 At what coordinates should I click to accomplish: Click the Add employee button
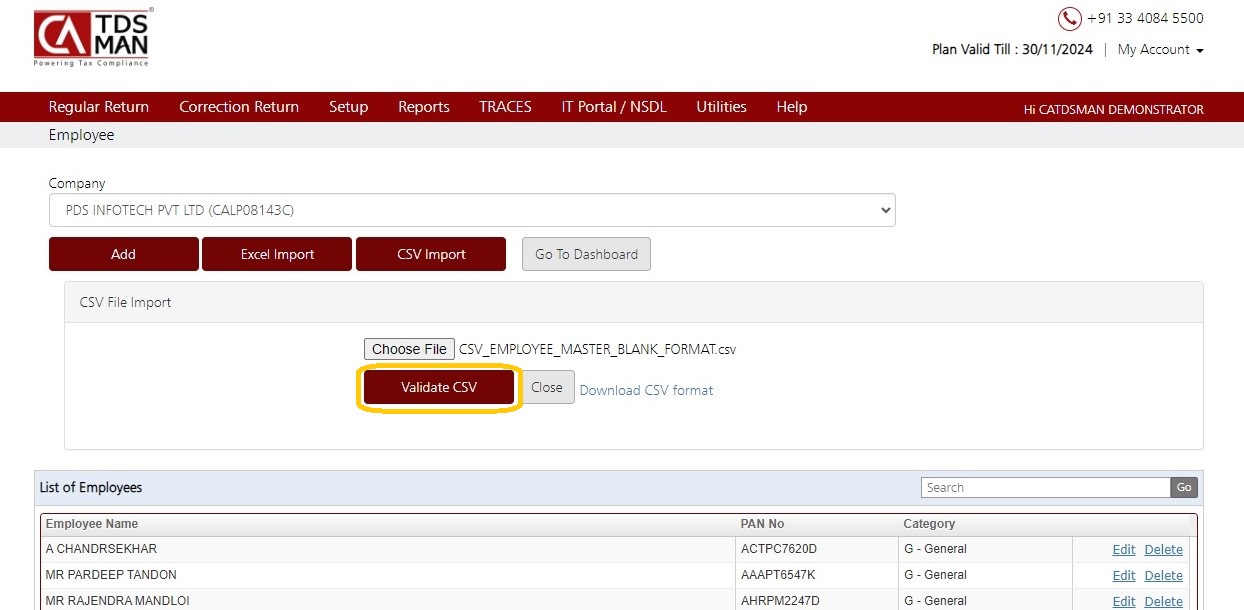pyautogui.click(x=124, y=254)
